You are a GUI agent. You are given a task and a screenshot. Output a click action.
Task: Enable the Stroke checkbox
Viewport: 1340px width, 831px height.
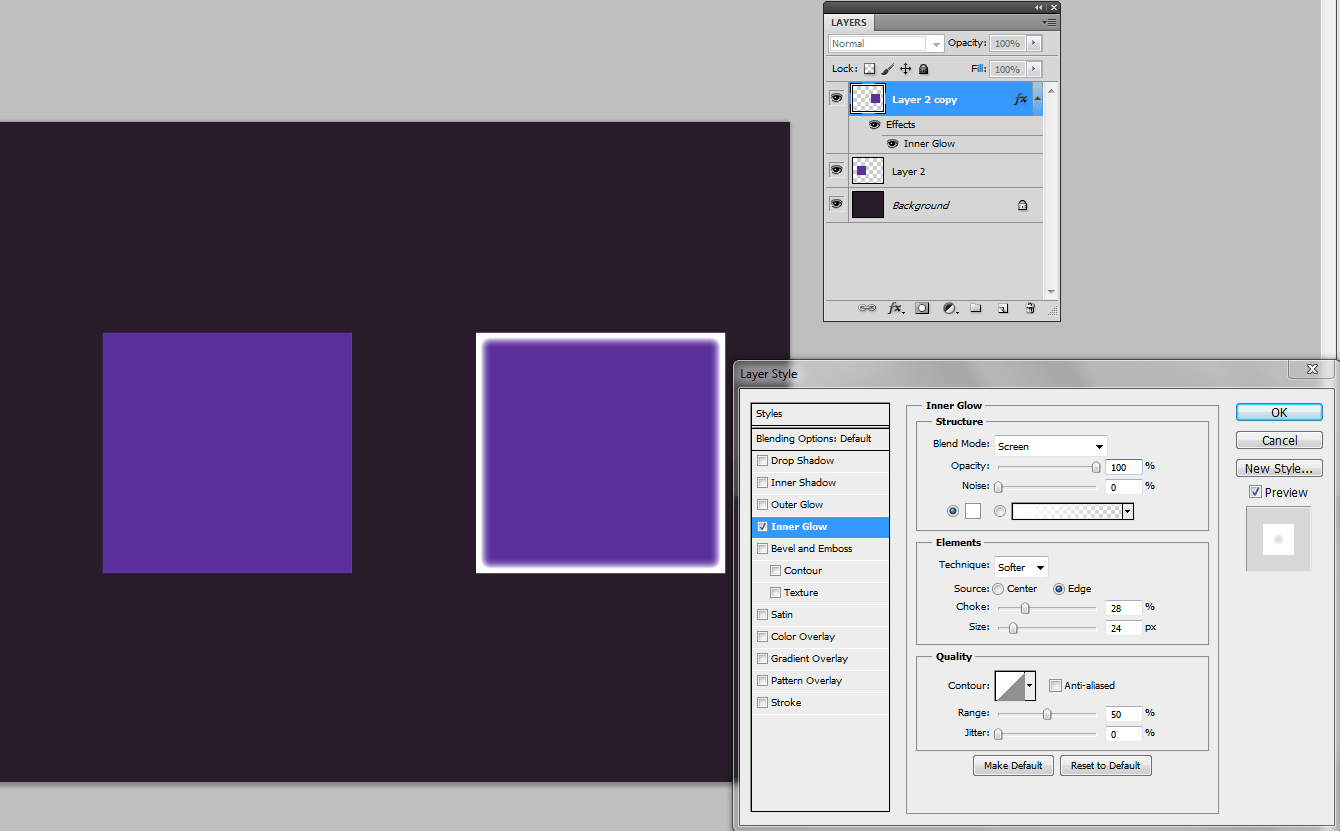click(763, 703)
